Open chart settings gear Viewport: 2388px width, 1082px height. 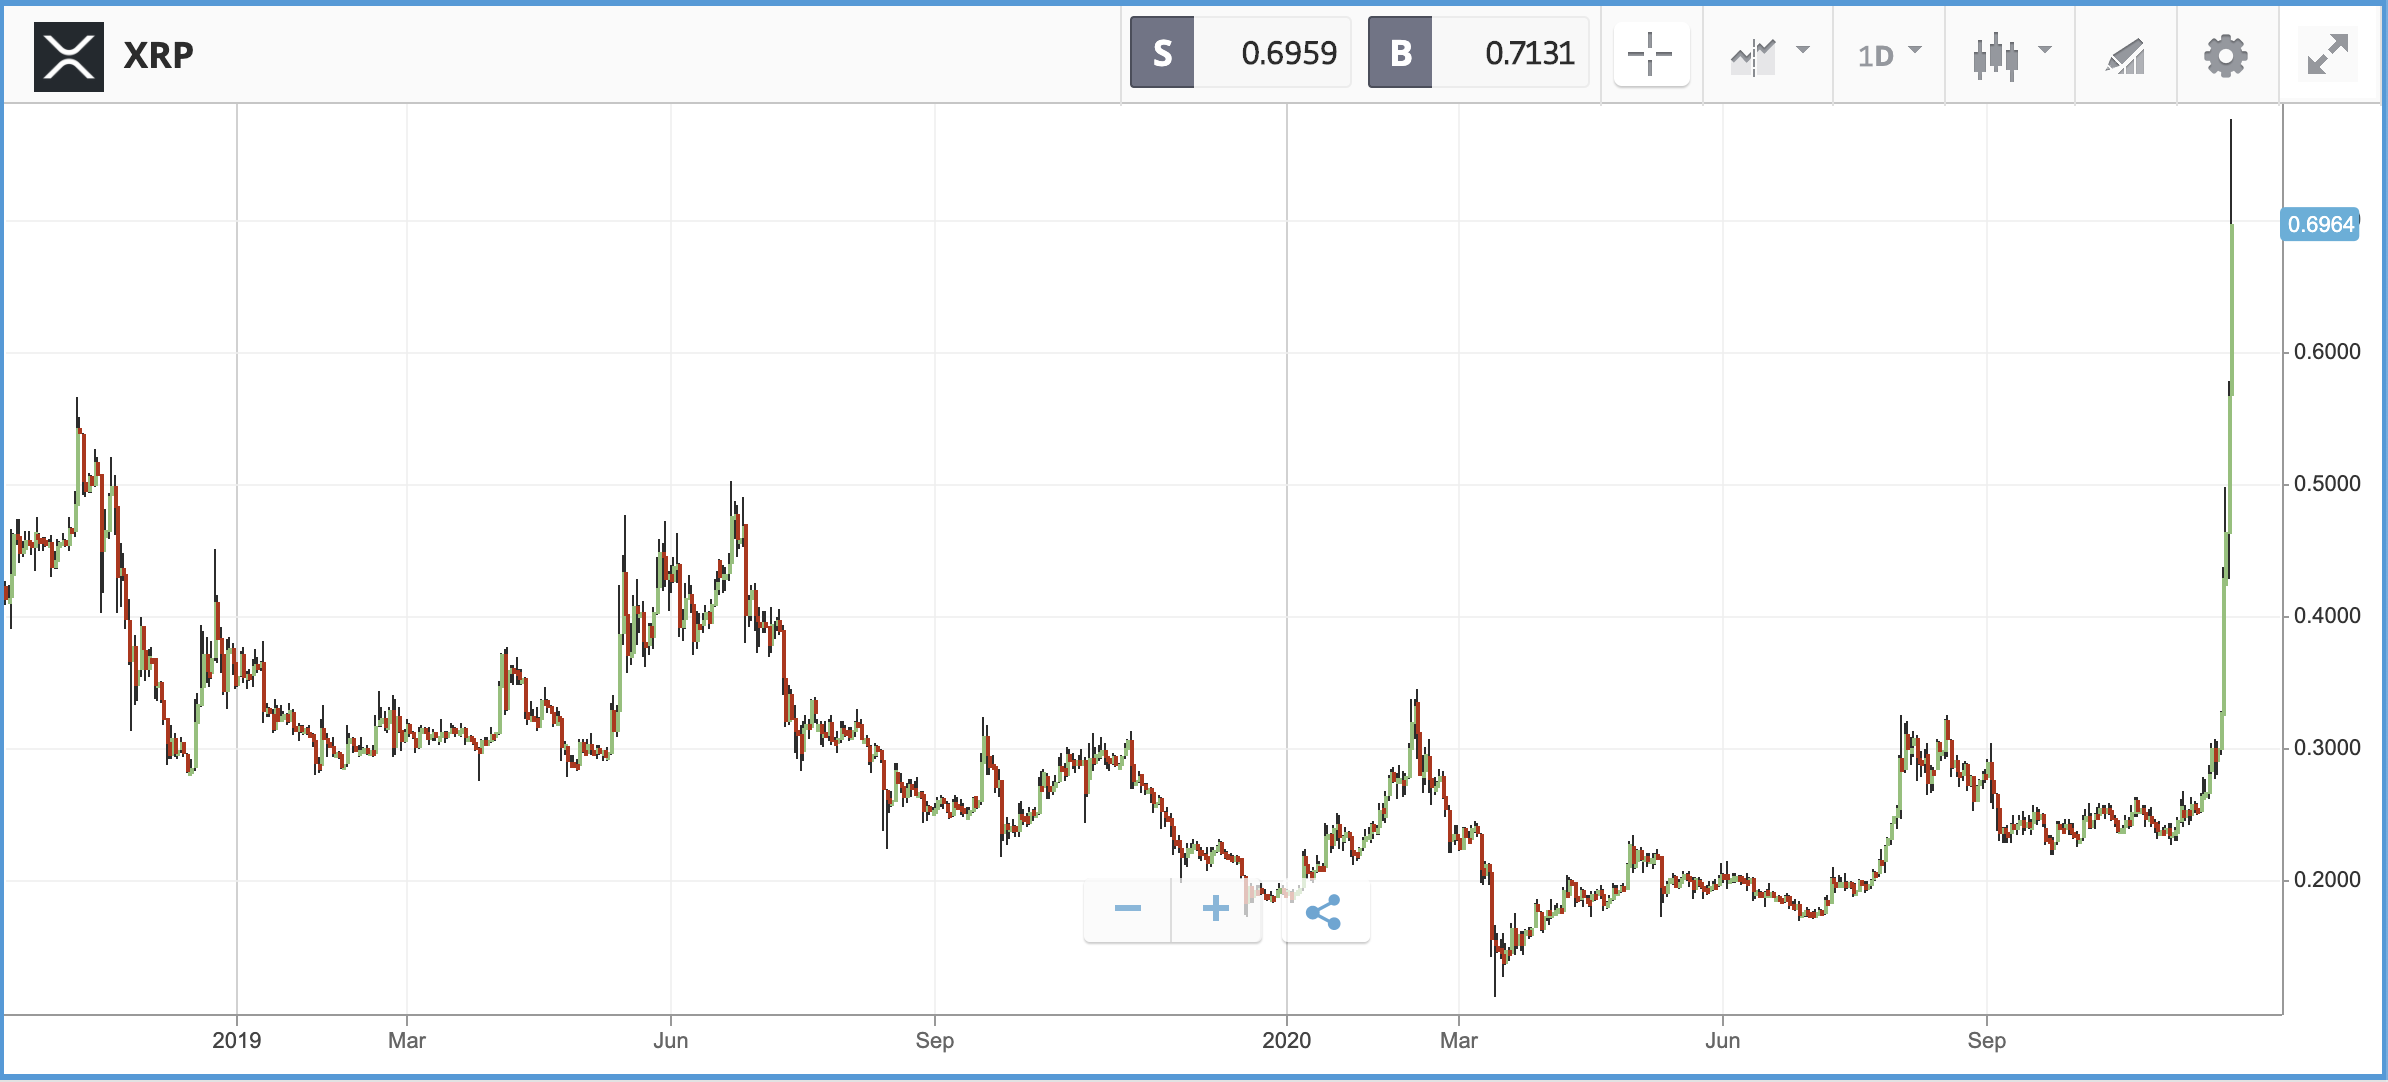[2226, 55]
